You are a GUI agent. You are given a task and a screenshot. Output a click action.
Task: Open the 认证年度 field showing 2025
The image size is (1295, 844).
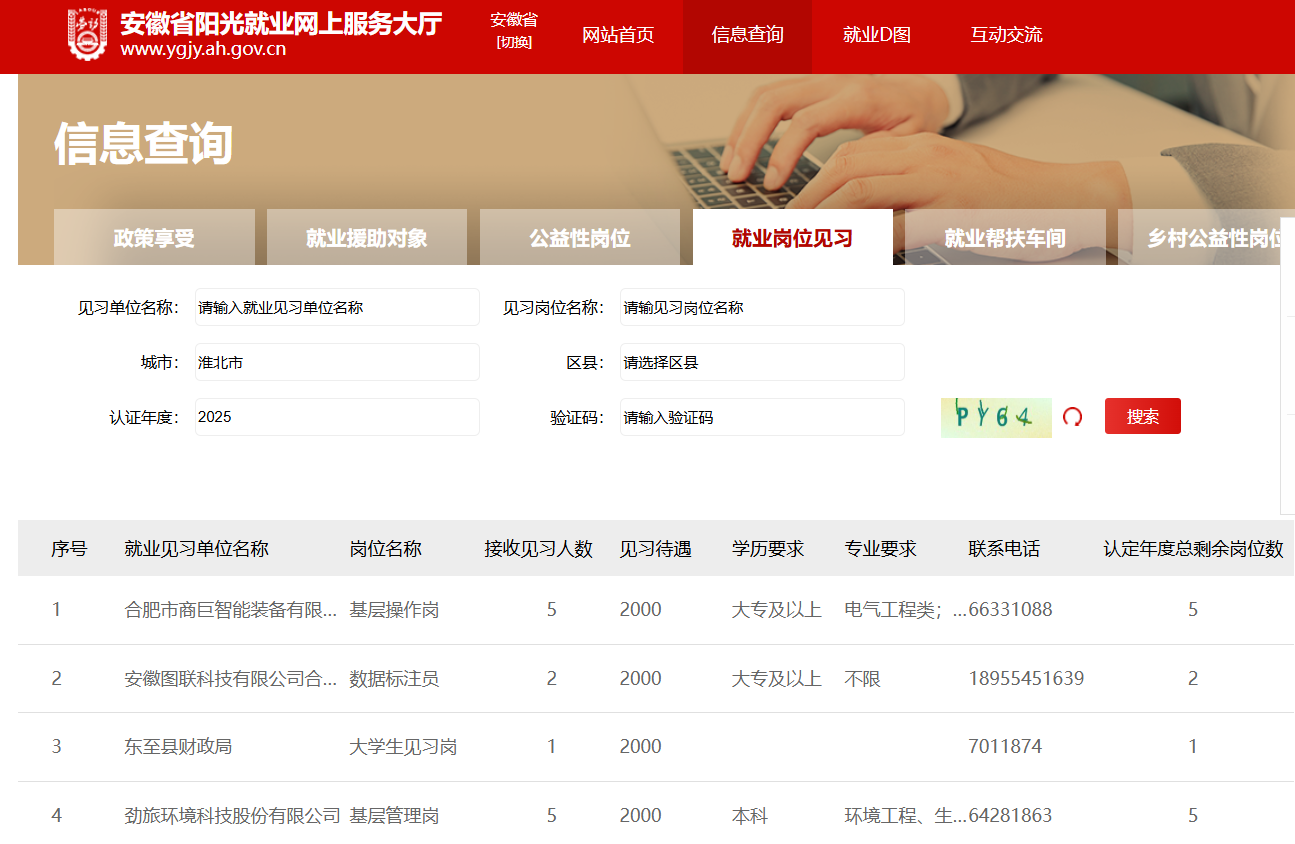(x=337, y=417)
